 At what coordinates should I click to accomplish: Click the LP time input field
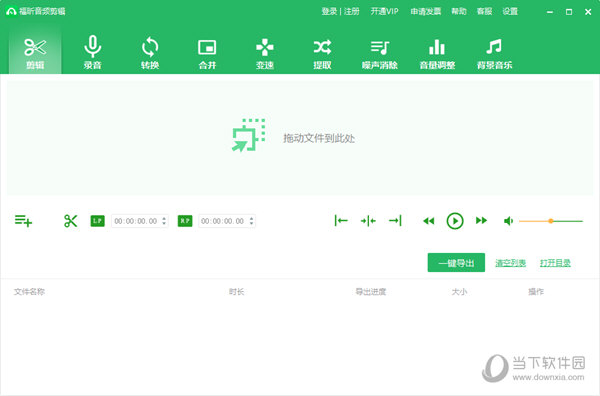pos(140,221)
